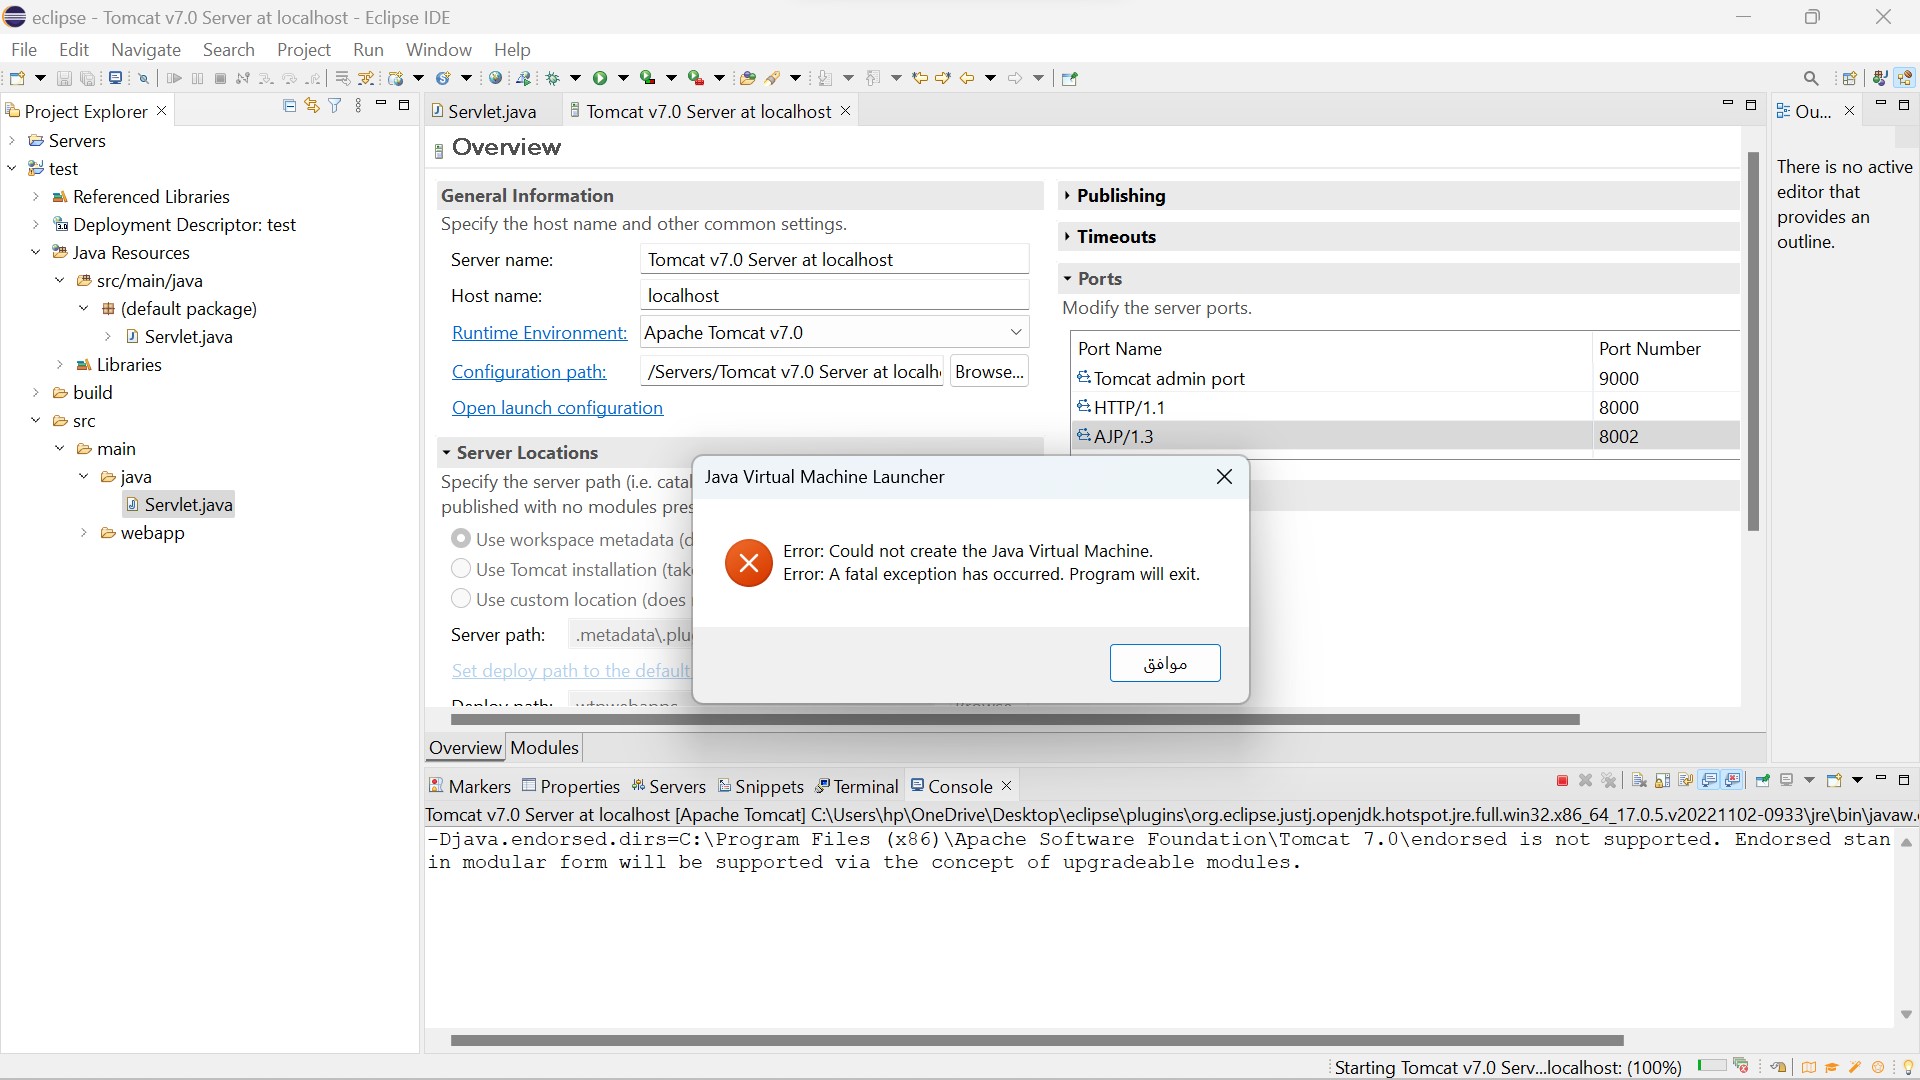1920x1080 pixels.
Task: Open the Navigate menu
Action: click(x=146, y=49)
